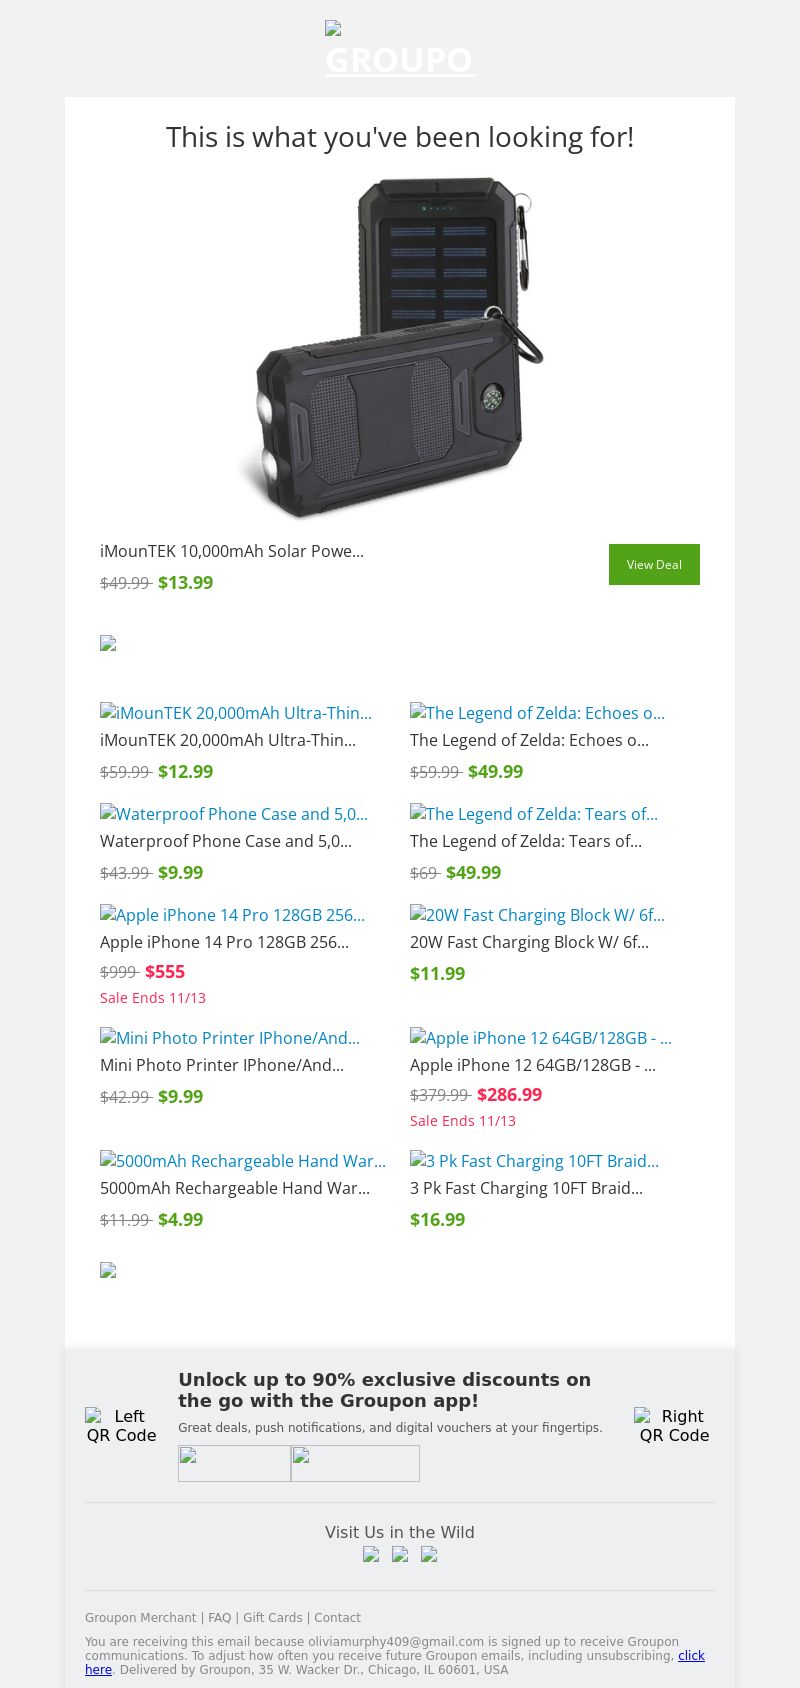
Task: Open 20W Fast Charging Block image
Action: (x=537, y=915)
